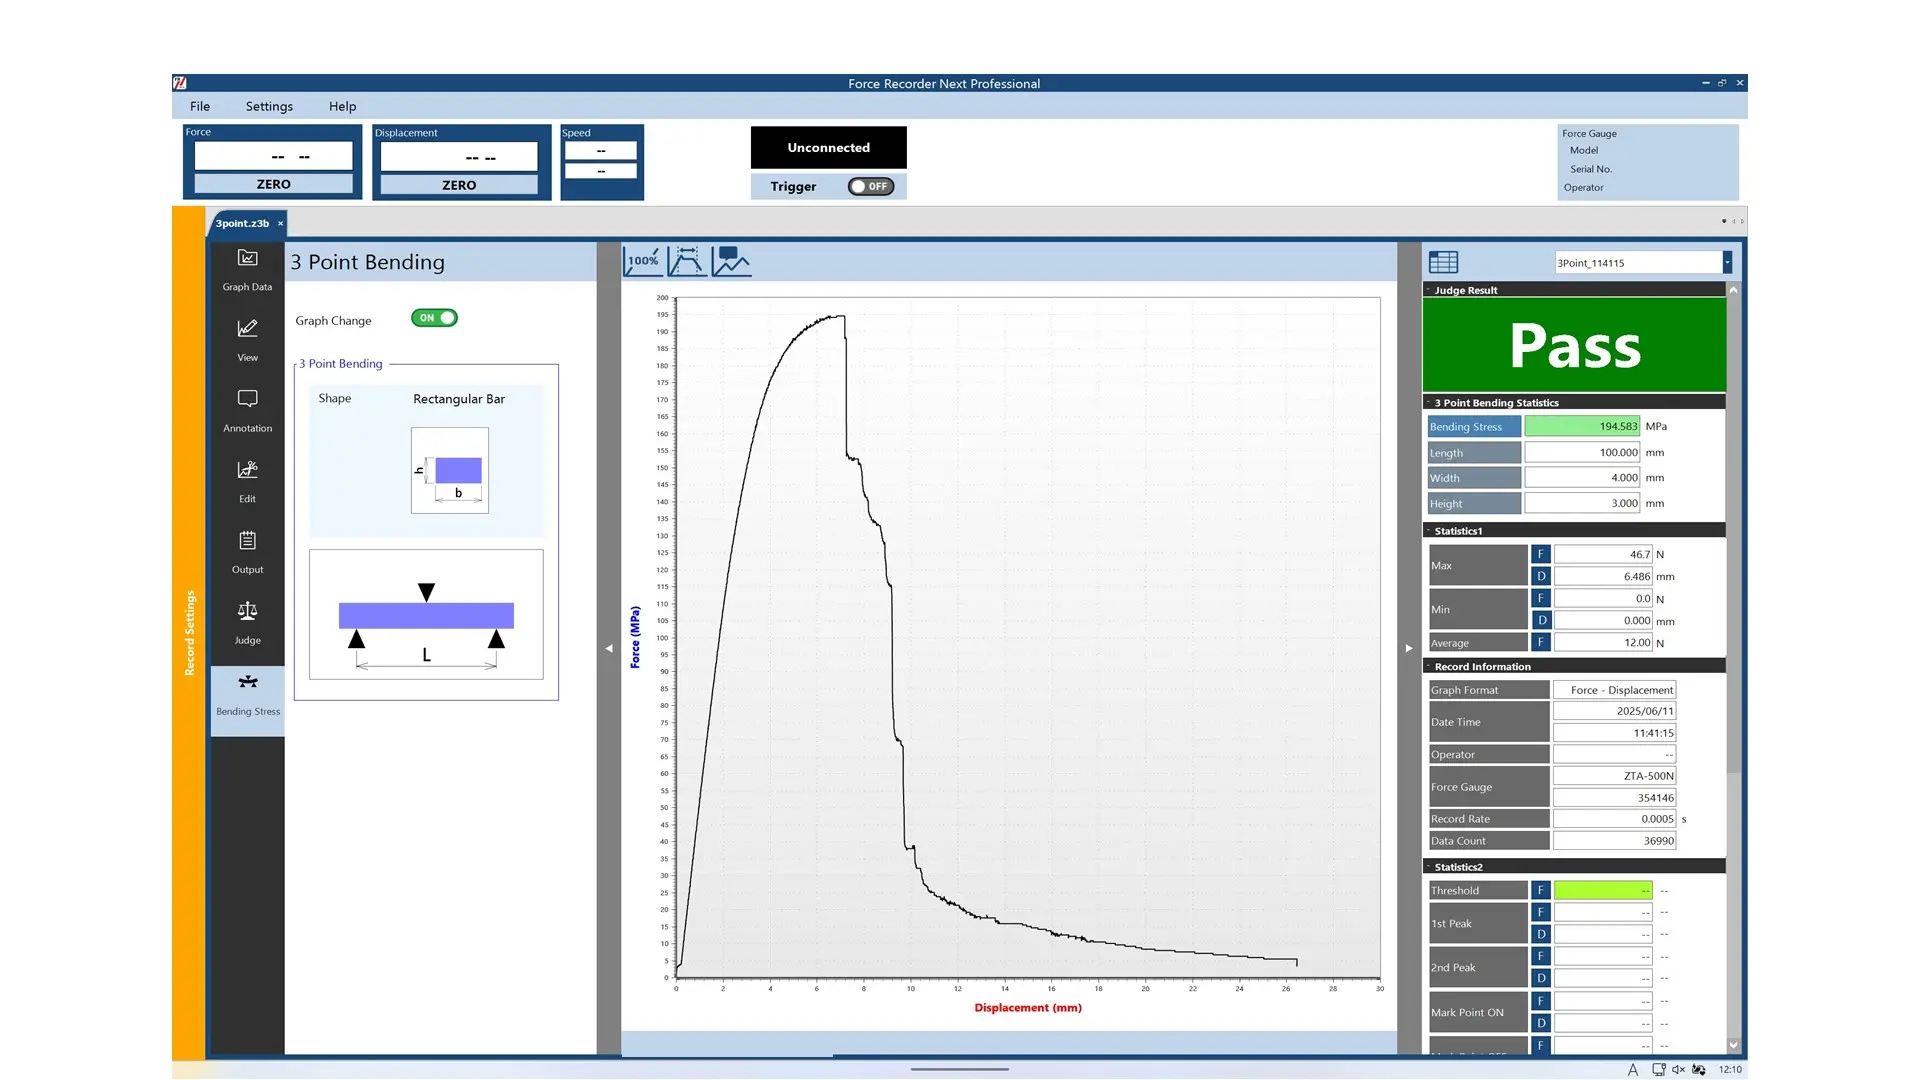Open the data table grid icon

tap(1443, 262)
